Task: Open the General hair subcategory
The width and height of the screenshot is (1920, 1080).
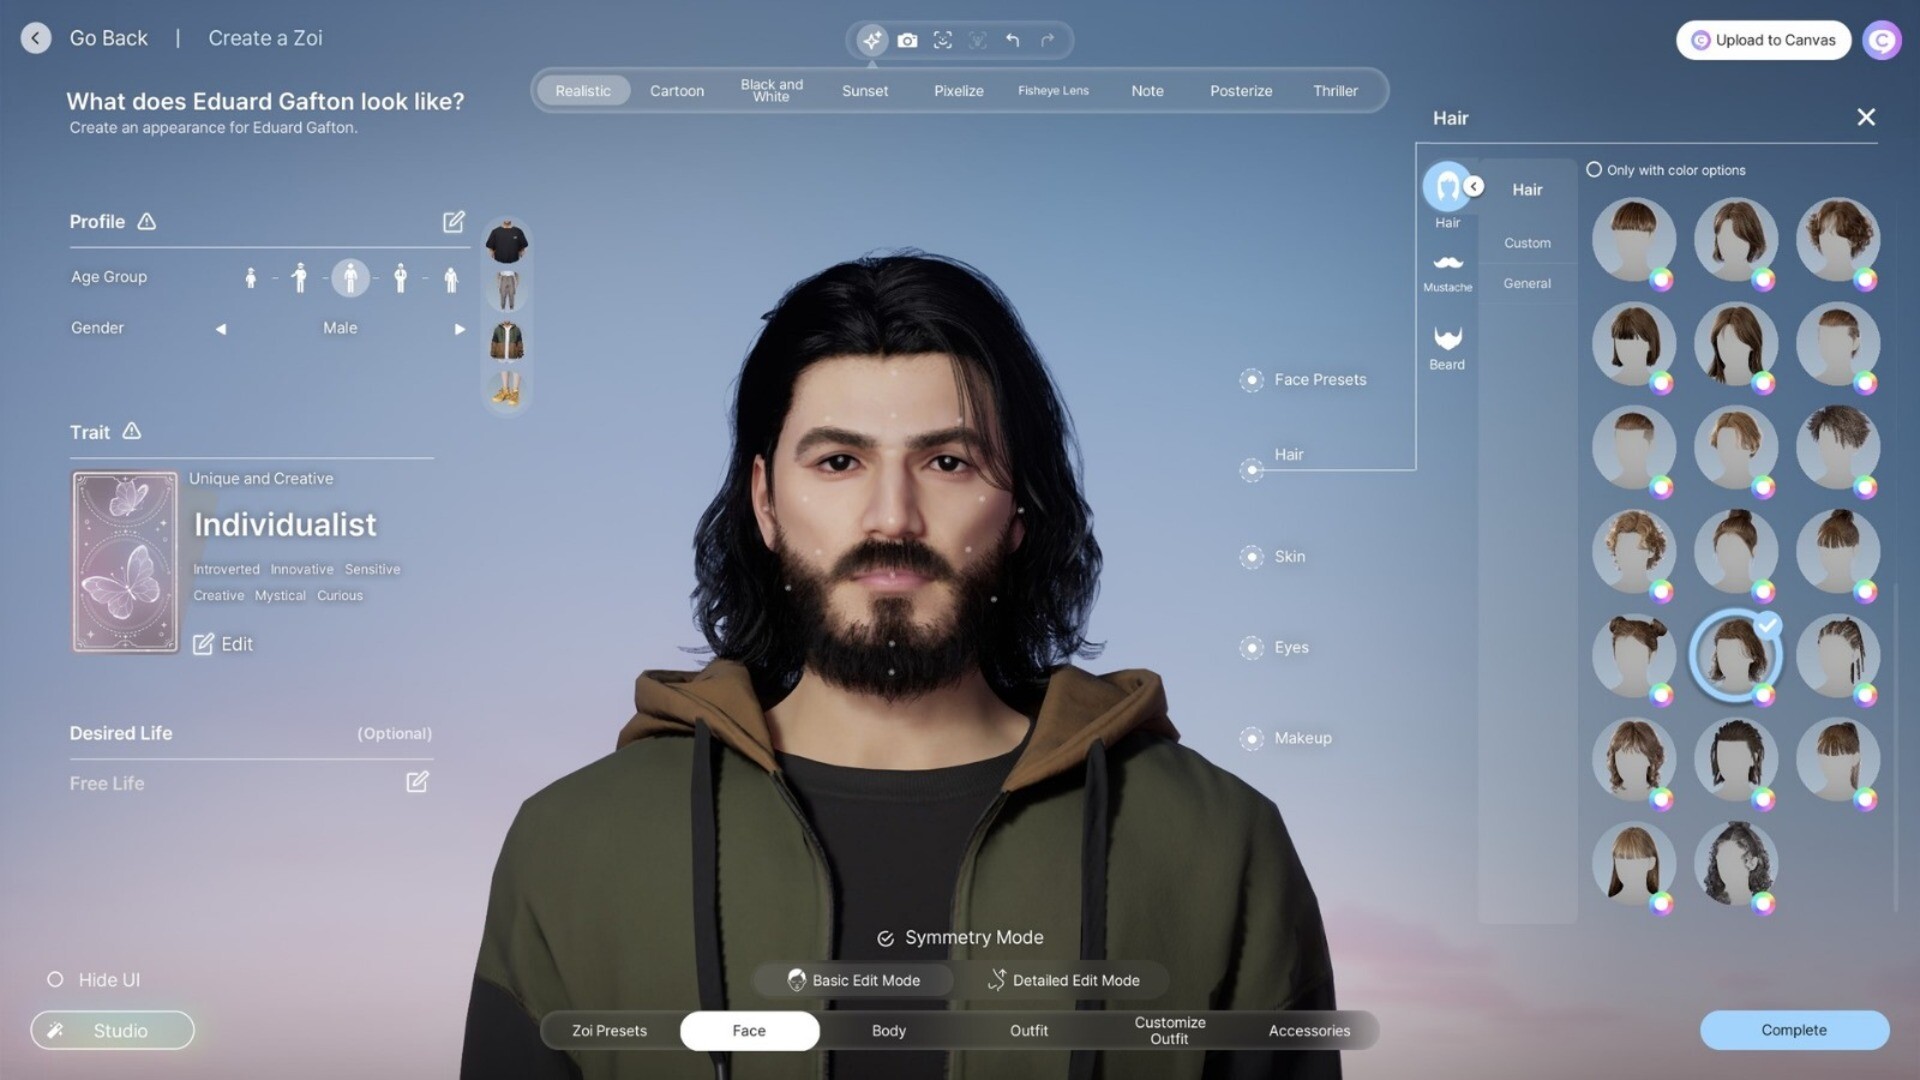Action: 1527,283
